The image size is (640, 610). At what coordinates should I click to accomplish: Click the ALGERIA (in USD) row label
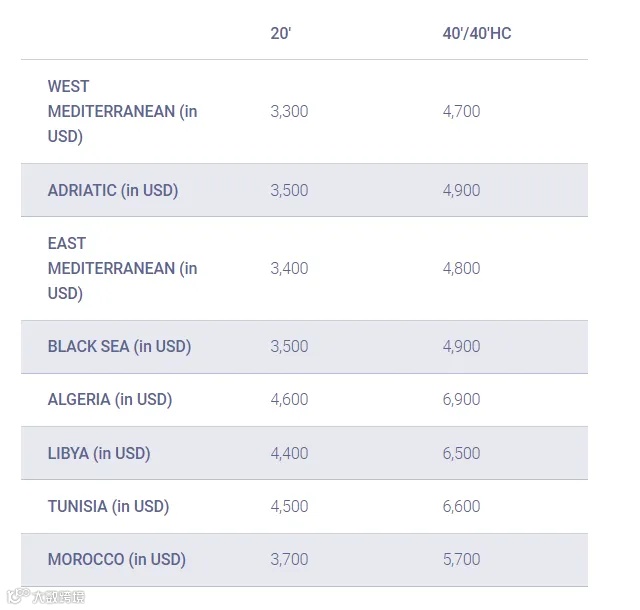110,399
